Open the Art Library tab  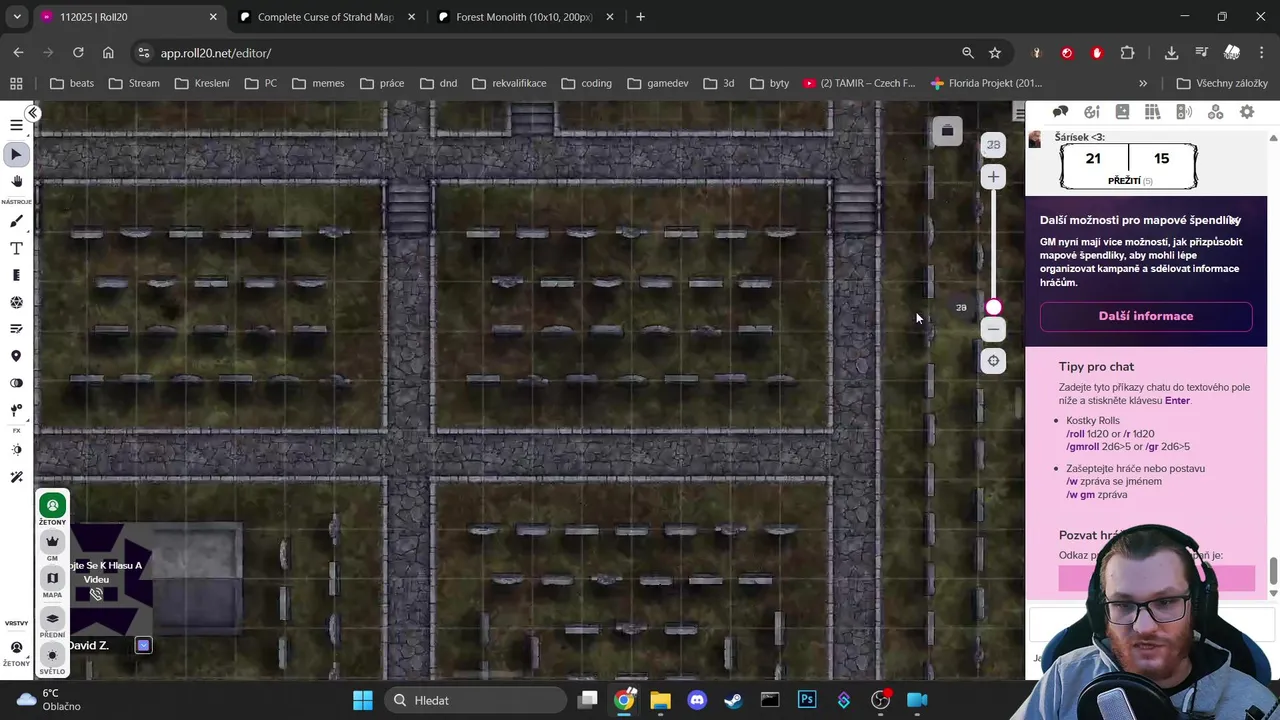point(1092,112)
